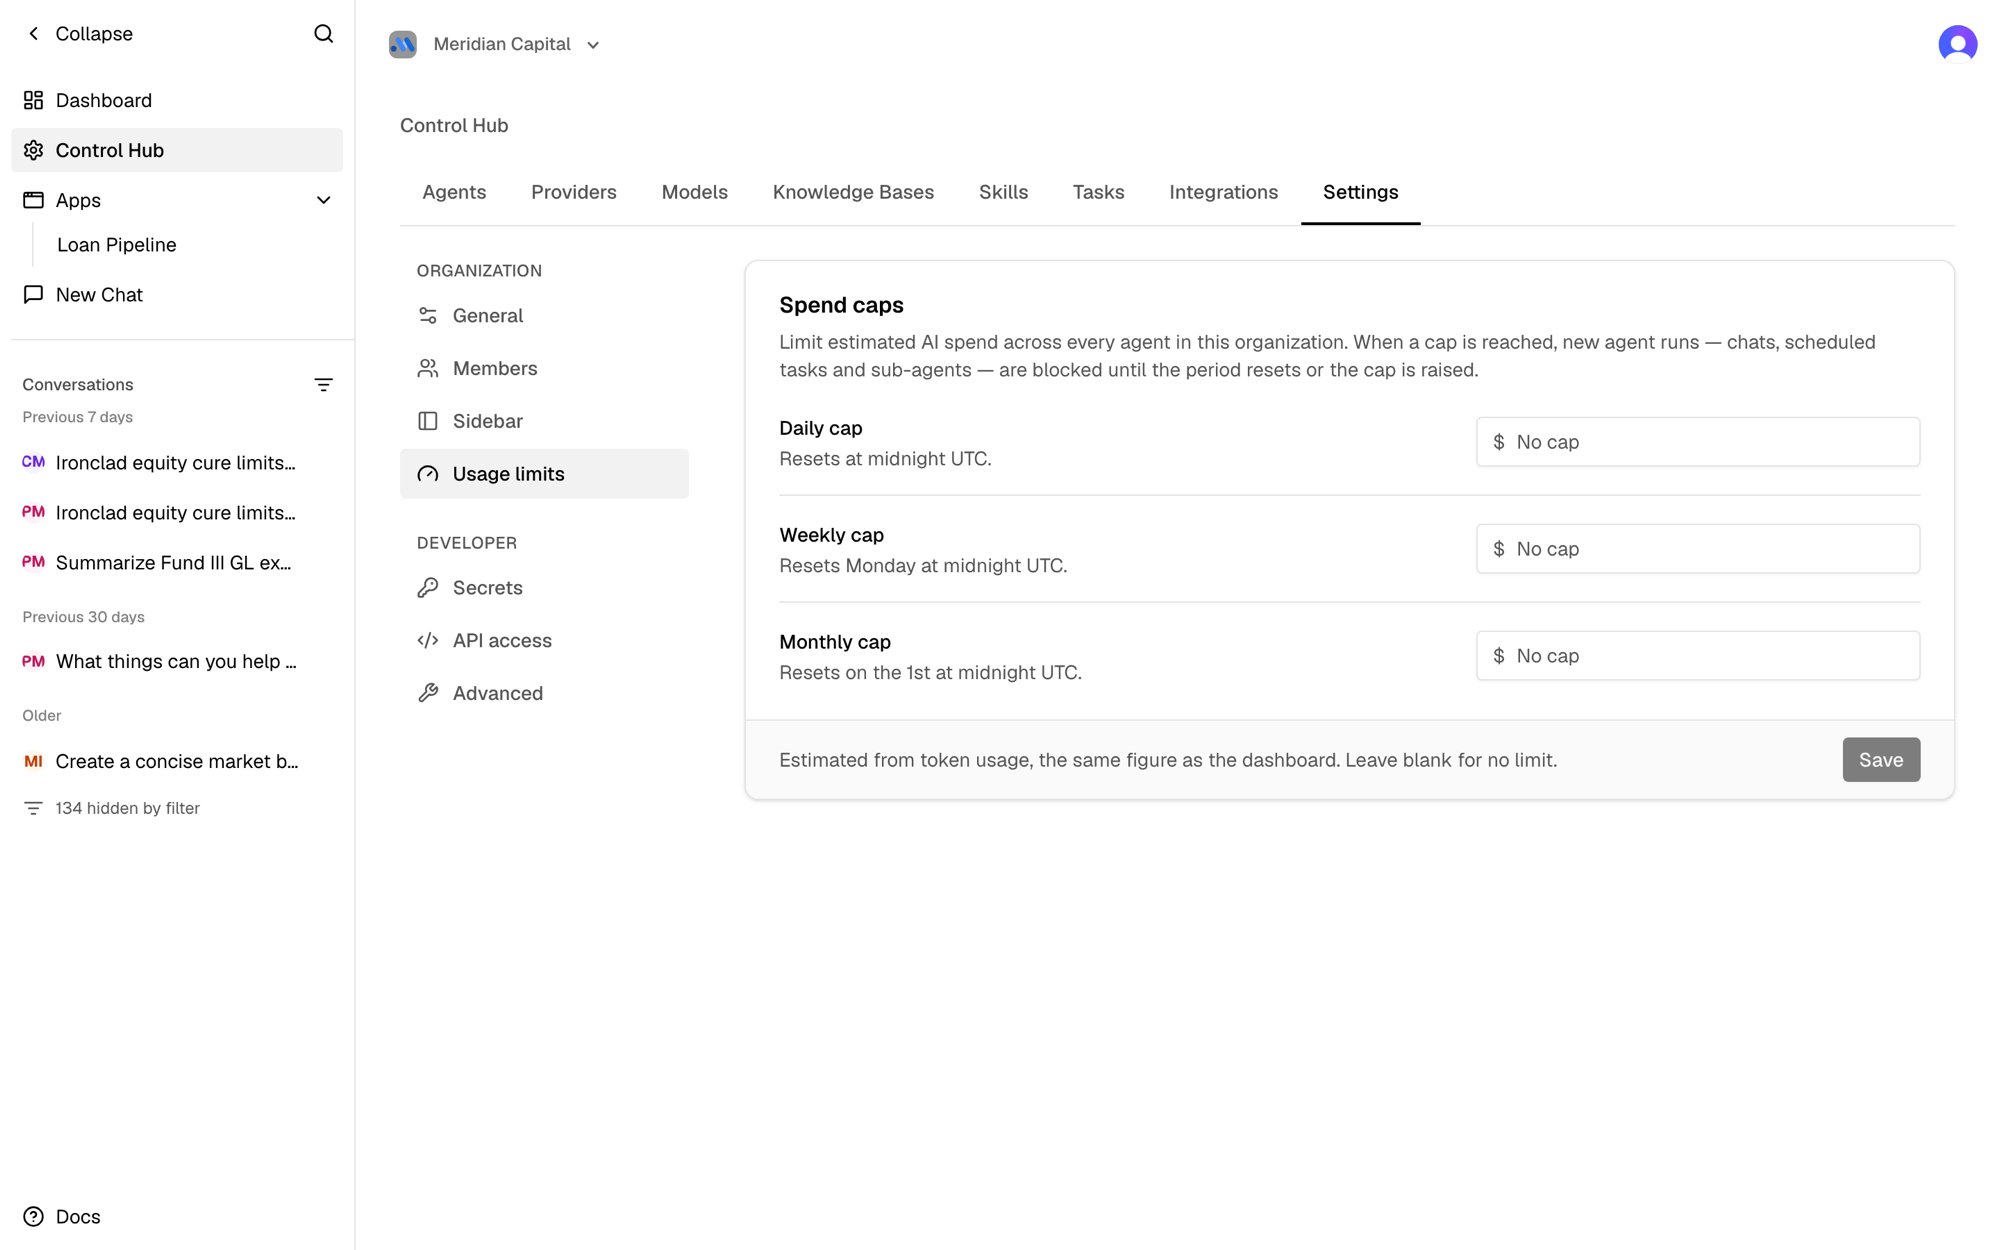Focus the Weekly cap input field
The width and height of the screenshot is (2000, 1250).
1698,549
